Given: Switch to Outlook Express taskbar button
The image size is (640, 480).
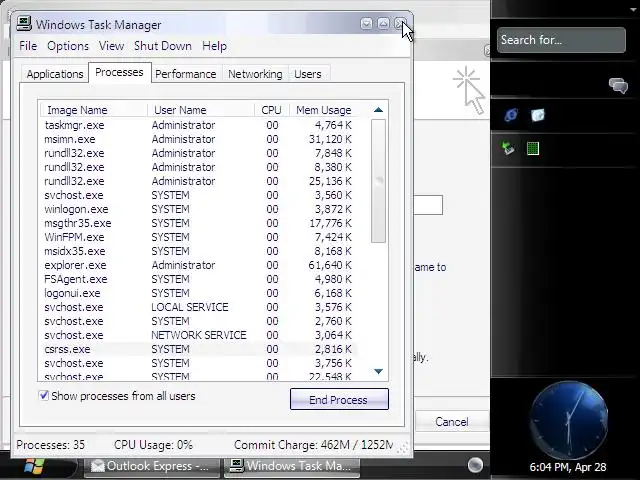Looking at the screenshot, I should pos(151,466).
